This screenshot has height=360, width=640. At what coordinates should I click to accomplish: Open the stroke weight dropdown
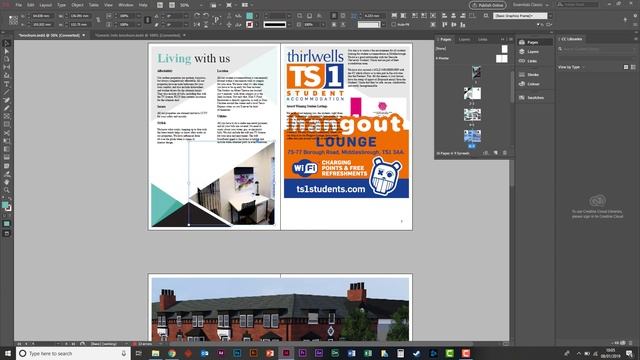pyautogui.click(x=289, y=16)
